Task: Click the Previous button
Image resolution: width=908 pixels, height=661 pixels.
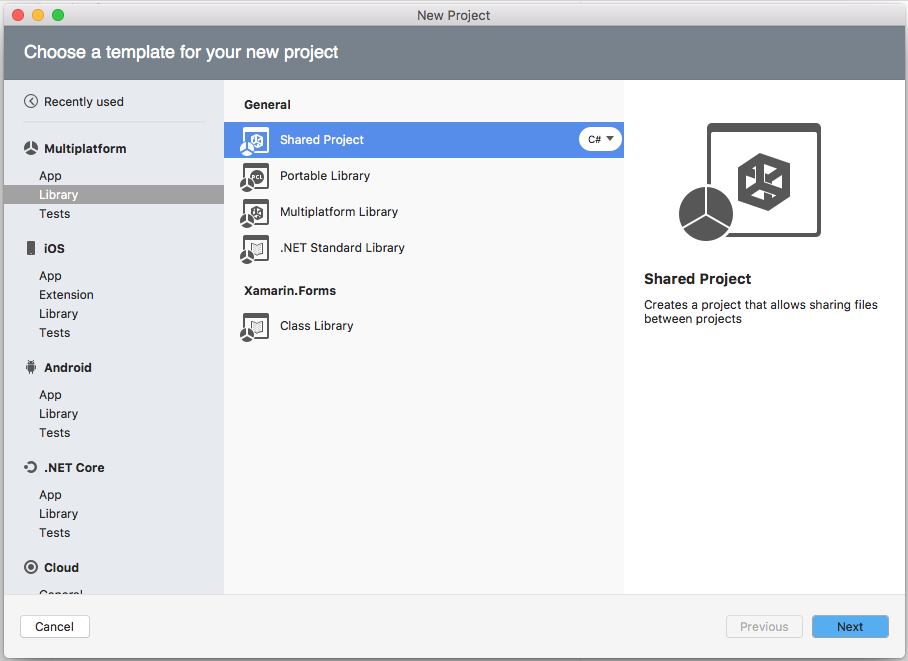Action: 764,626
